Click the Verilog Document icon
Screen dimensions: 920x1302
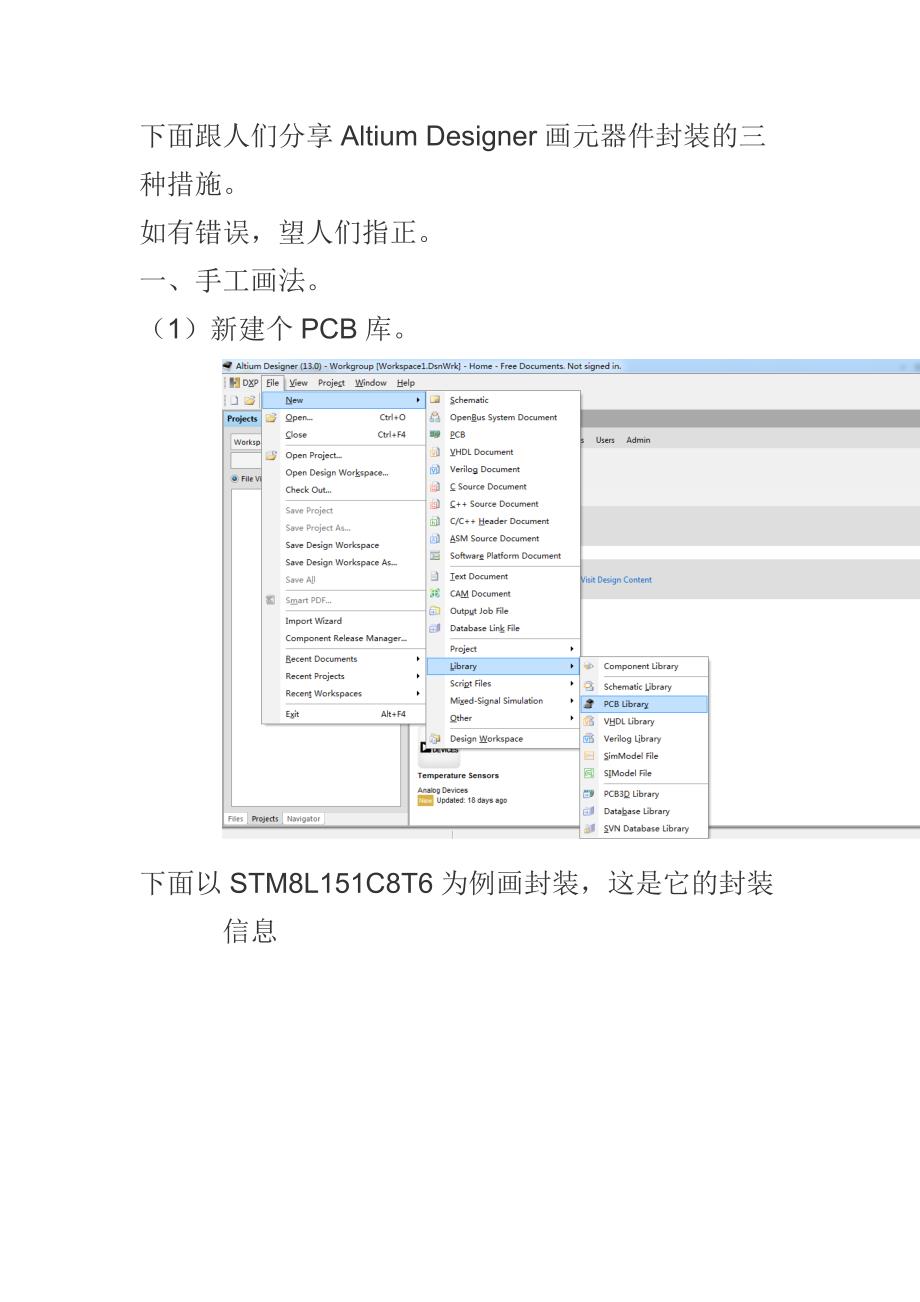[435, 469]
